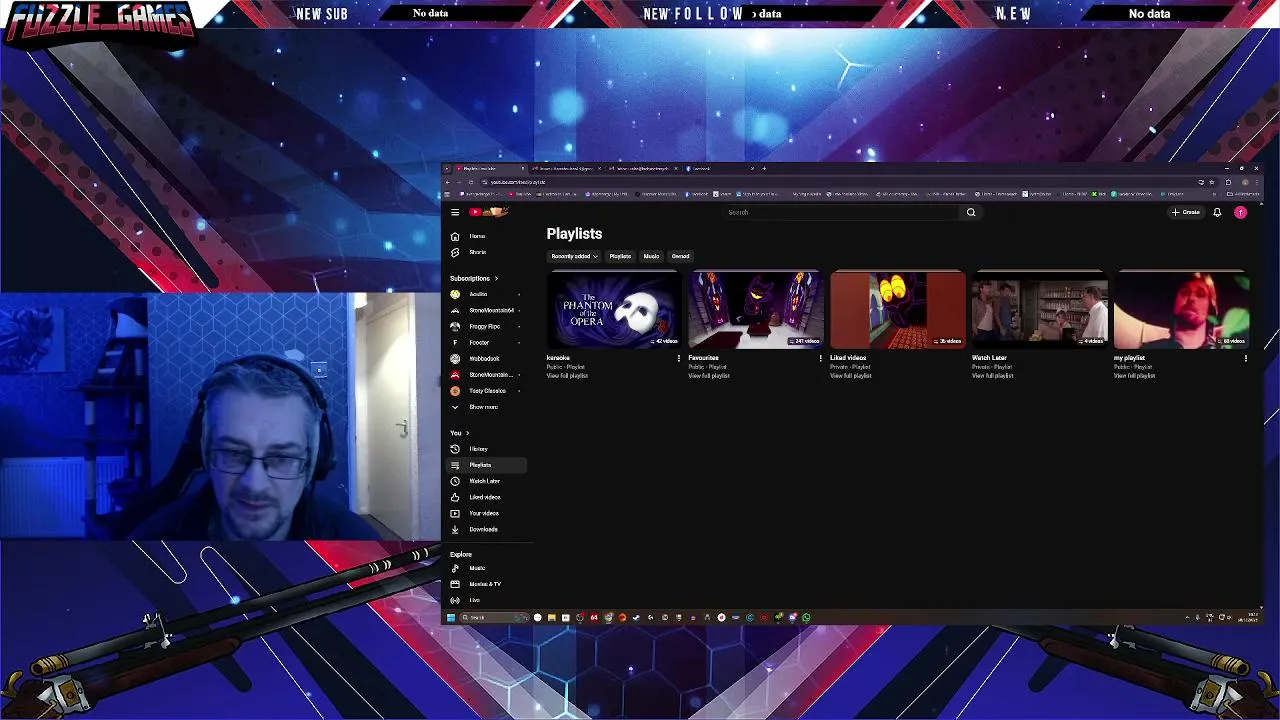
Task: Open the account avatar menu
Action: (1241, 212)
